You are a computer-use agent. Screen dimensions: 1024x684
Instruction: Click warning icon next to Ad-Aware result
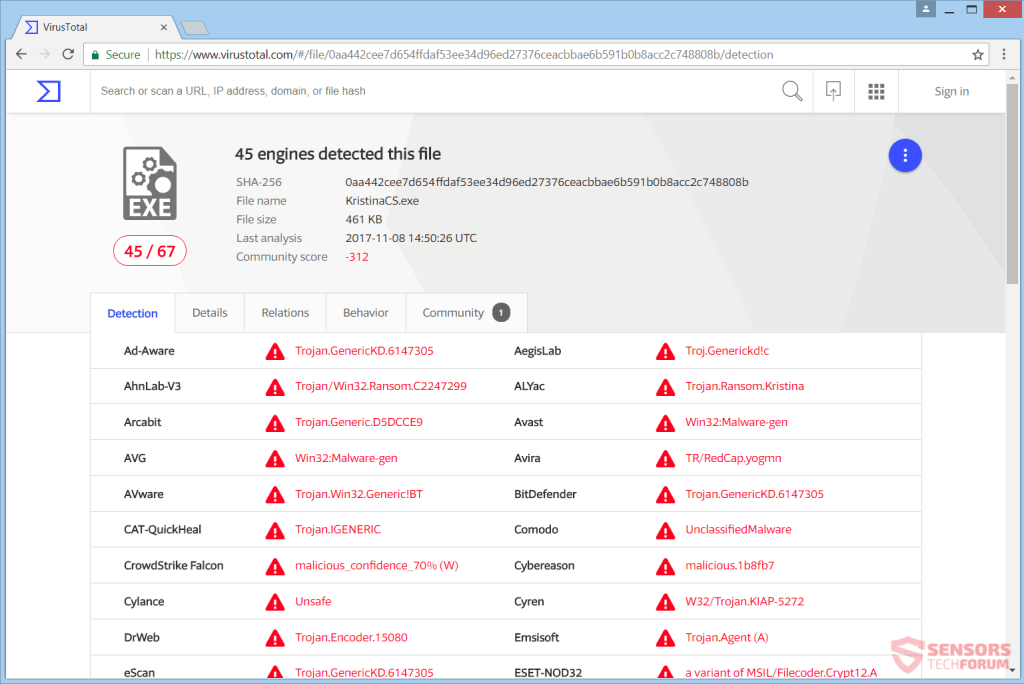coord(275,351)
